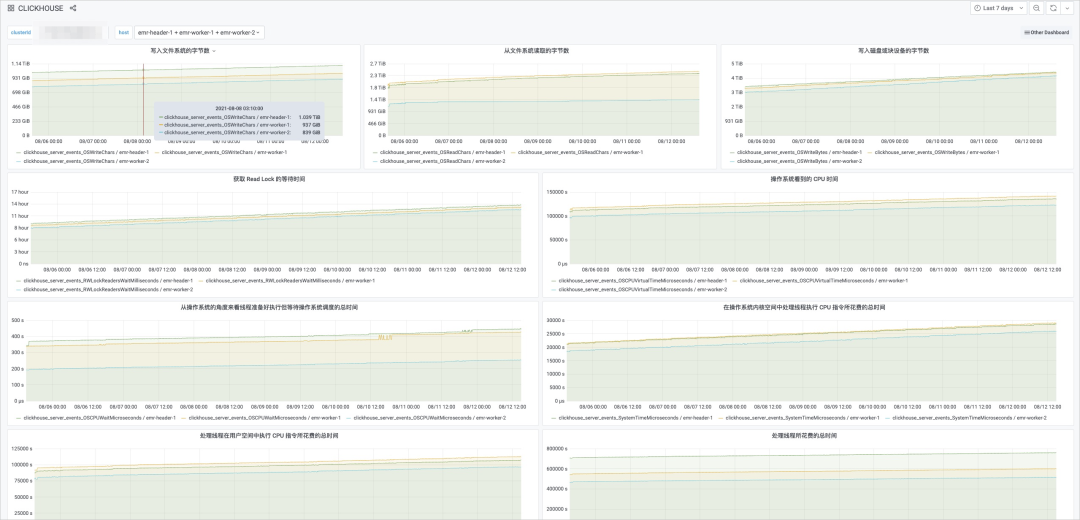
Task: Toggle RWLockReadersWaitMilliseconds / emr-header-1 legend entry
Action: tap(105, 281)
